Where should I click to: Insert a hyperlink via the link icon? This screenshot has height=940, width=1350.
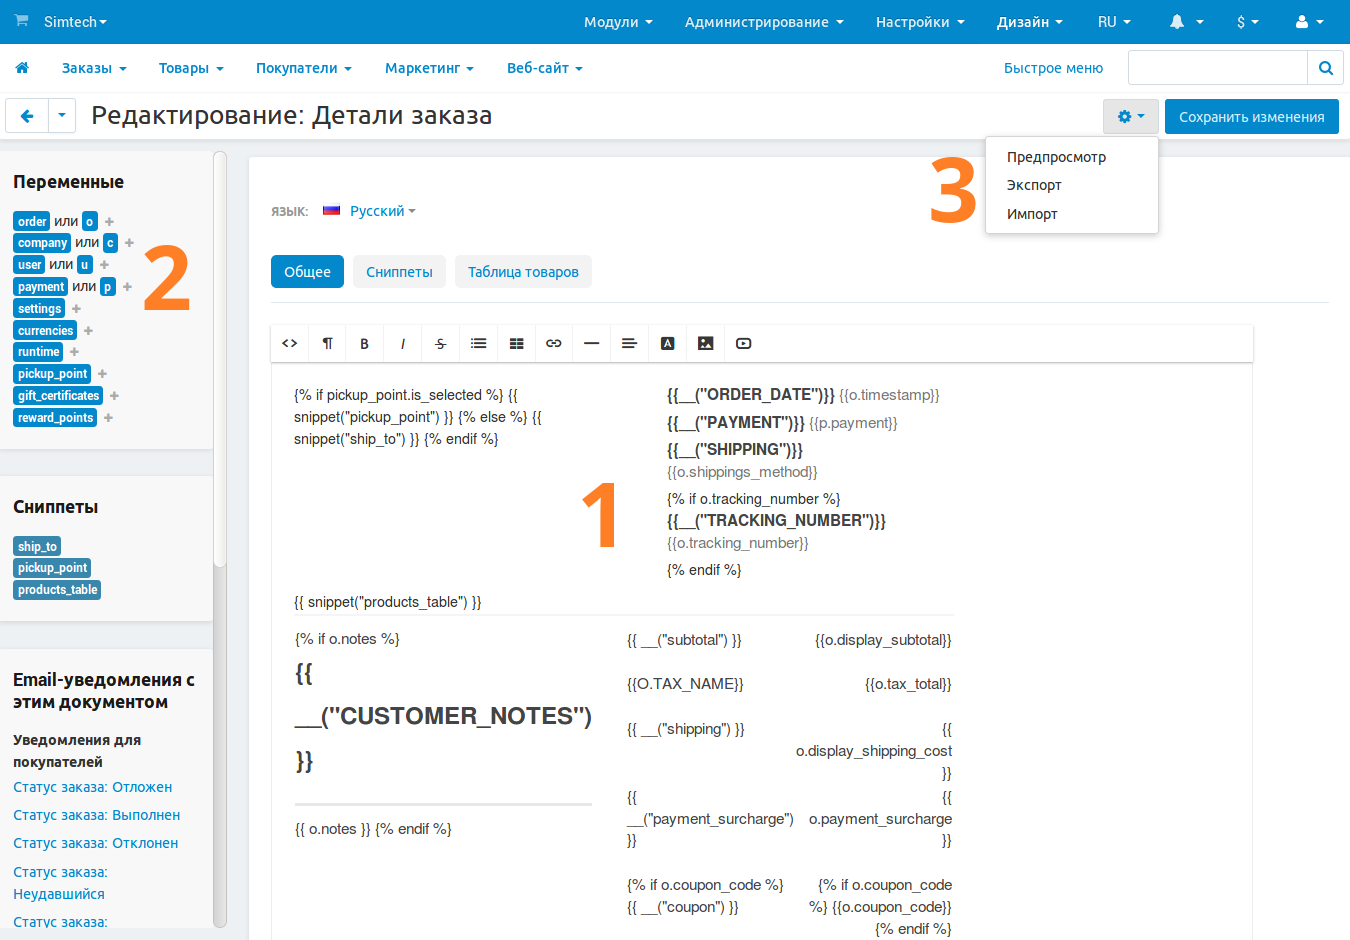coord(554,343)
